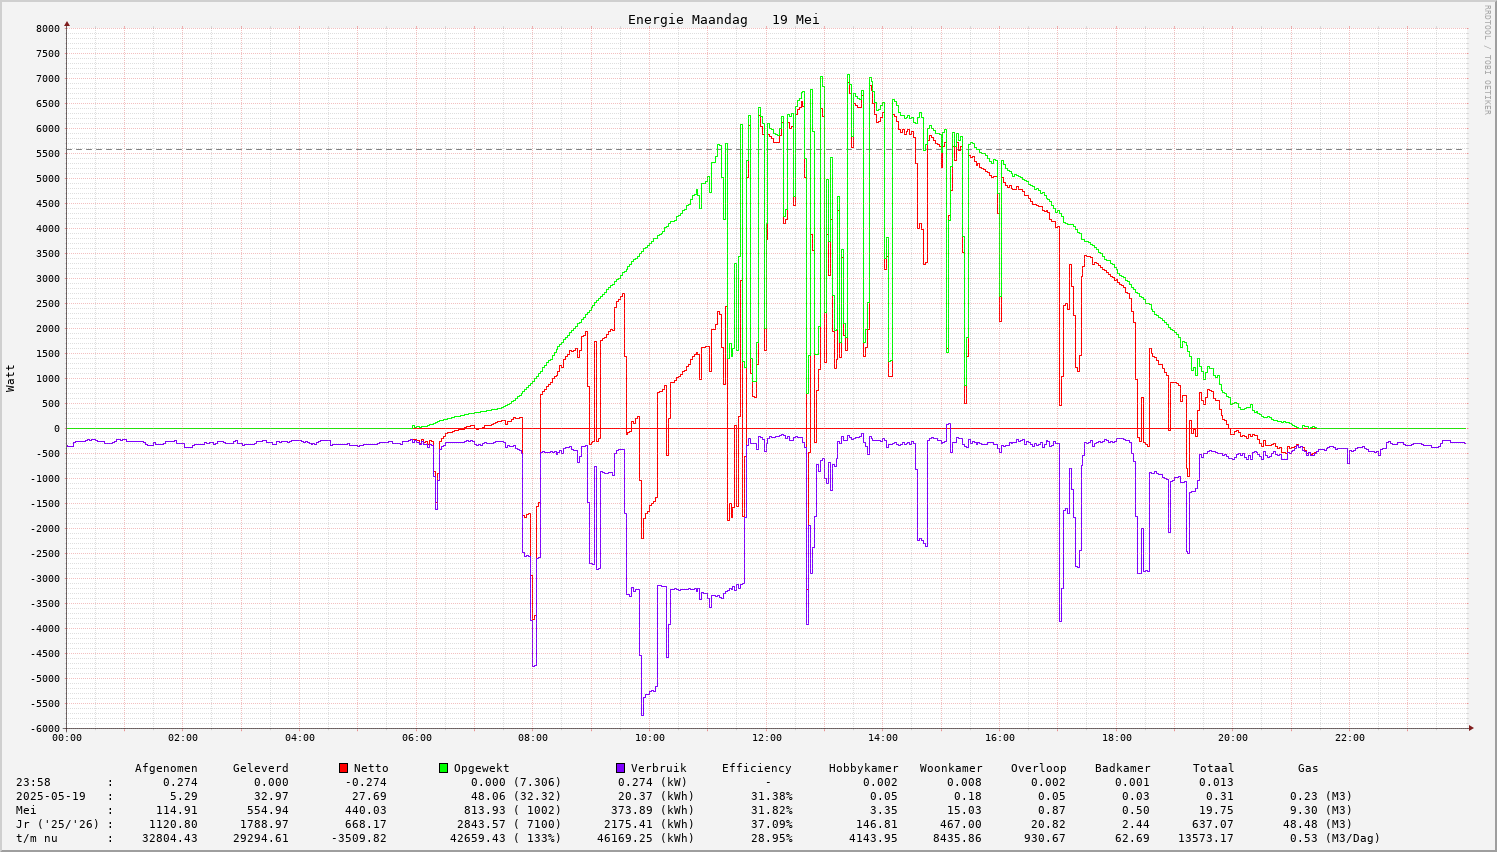1497x852 pixels.
Task: Select the Geleverd column header
Action: pos(260,768)
